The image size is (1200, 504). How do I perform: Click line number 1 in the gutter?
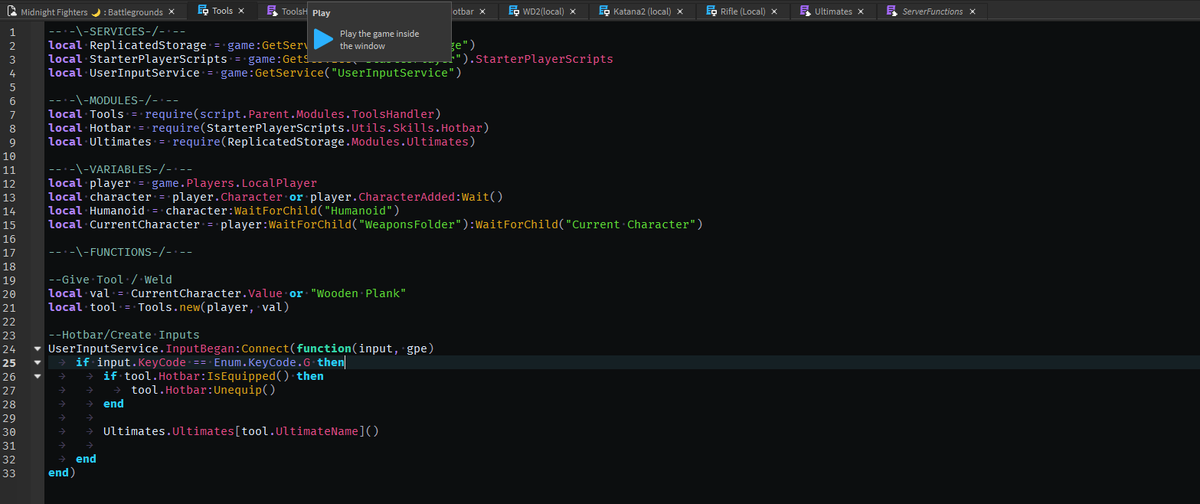tap(12, 33)
